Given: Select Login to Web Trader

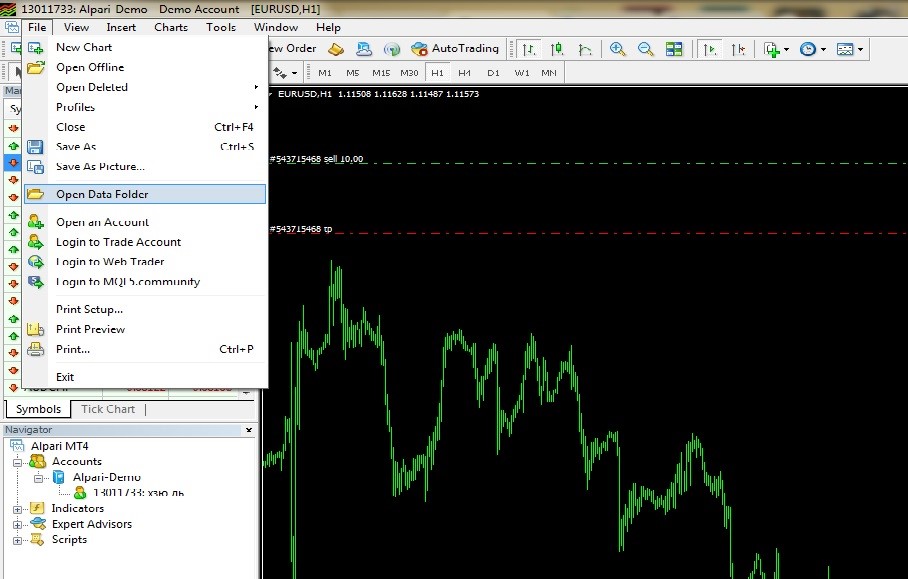Looking at the screenshot, I should click(145, 262).
